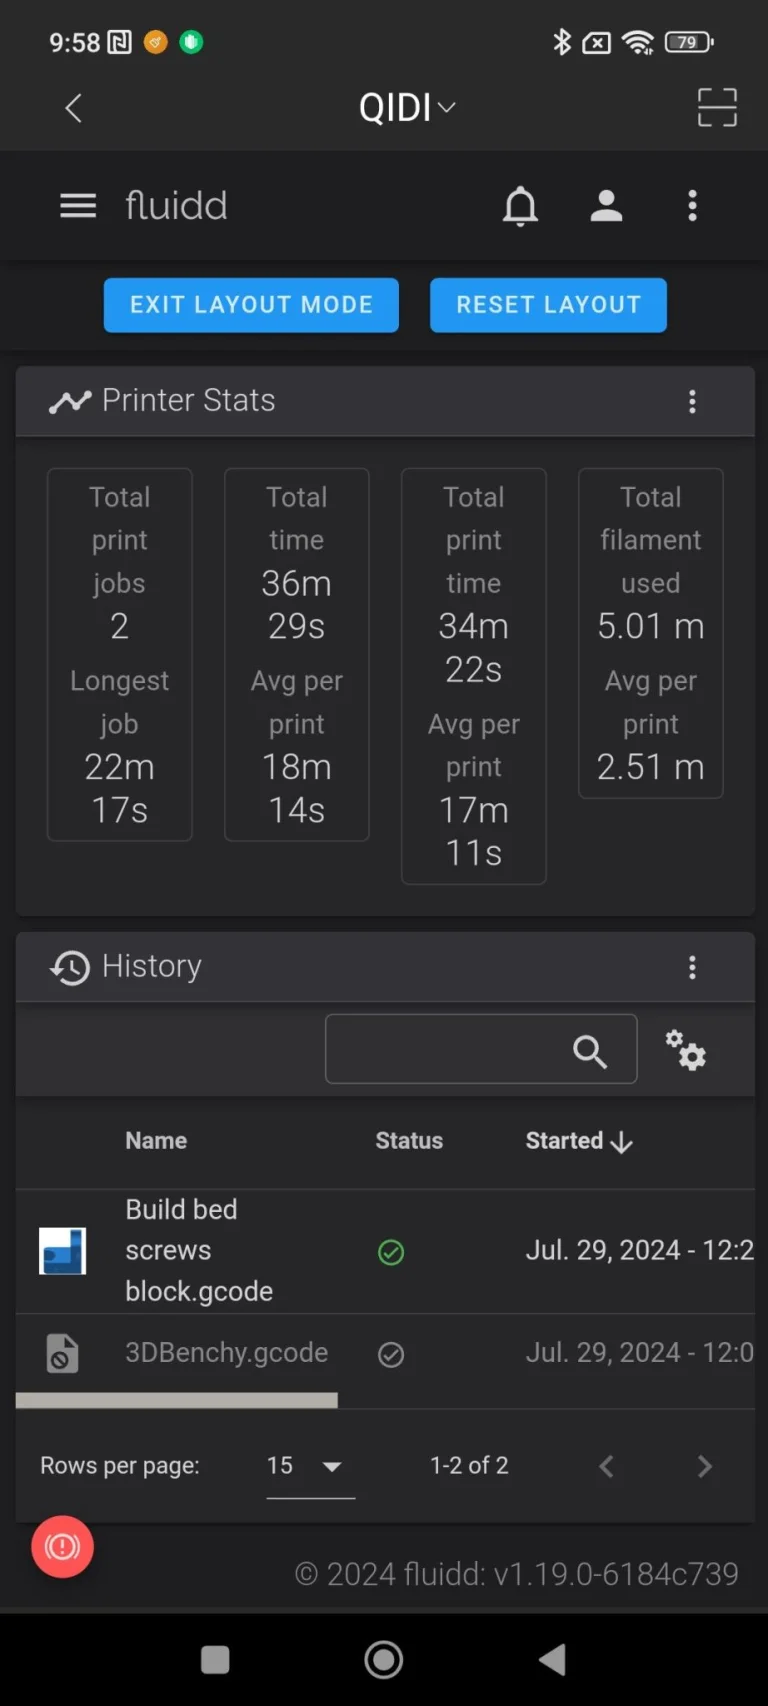Expand the QIDI printer selector dropdown
This screenshot has height=1706, width=768.
[x=407, y=107]
